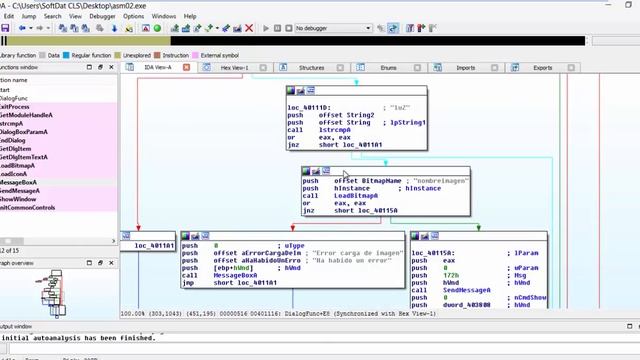Select ExitProcess in the functions list

(58, 107)
